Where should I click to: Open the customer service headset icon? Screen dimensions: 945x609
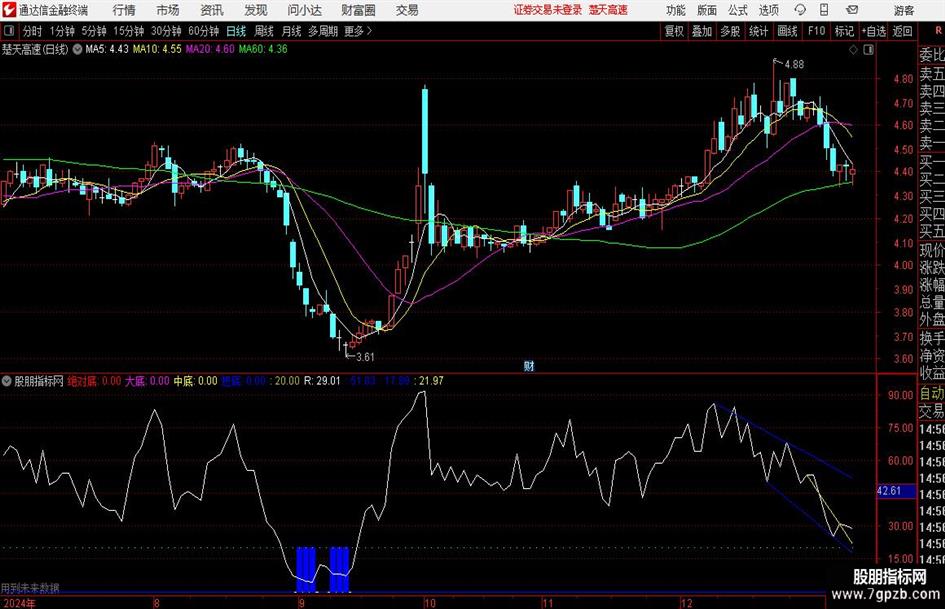click(x=800, y=10)
